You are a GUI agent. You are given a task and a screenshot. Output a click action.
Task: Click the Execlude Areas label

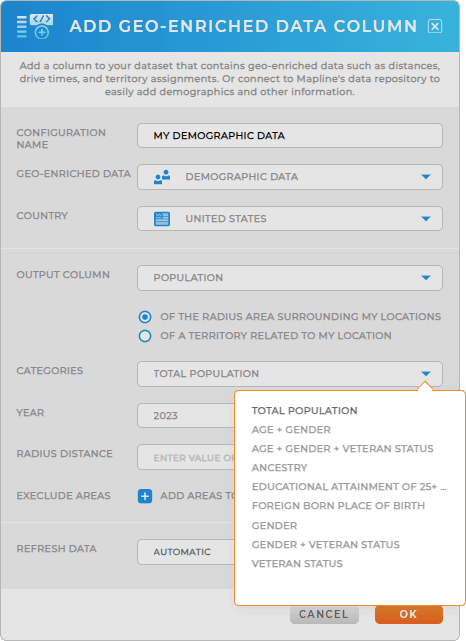click(x=63, y=496)
